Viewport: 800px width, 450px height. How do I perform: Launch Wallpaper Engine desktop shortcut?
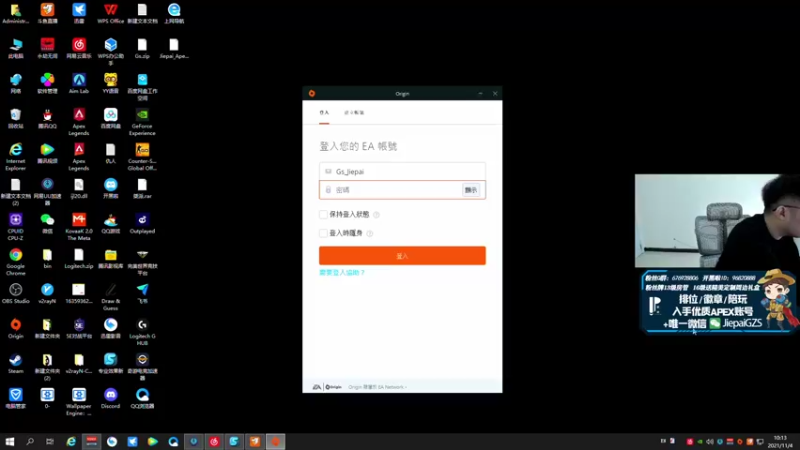coord(79,403)
